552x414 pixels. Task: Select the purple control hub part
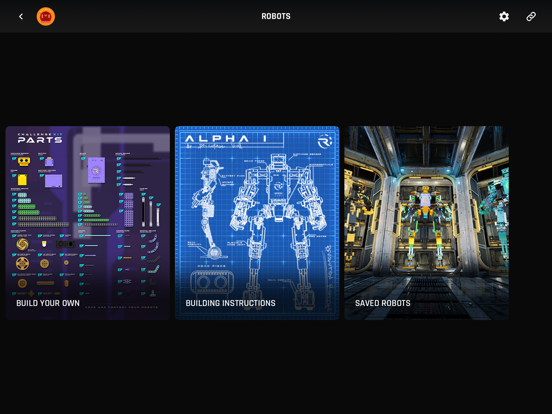96,170
